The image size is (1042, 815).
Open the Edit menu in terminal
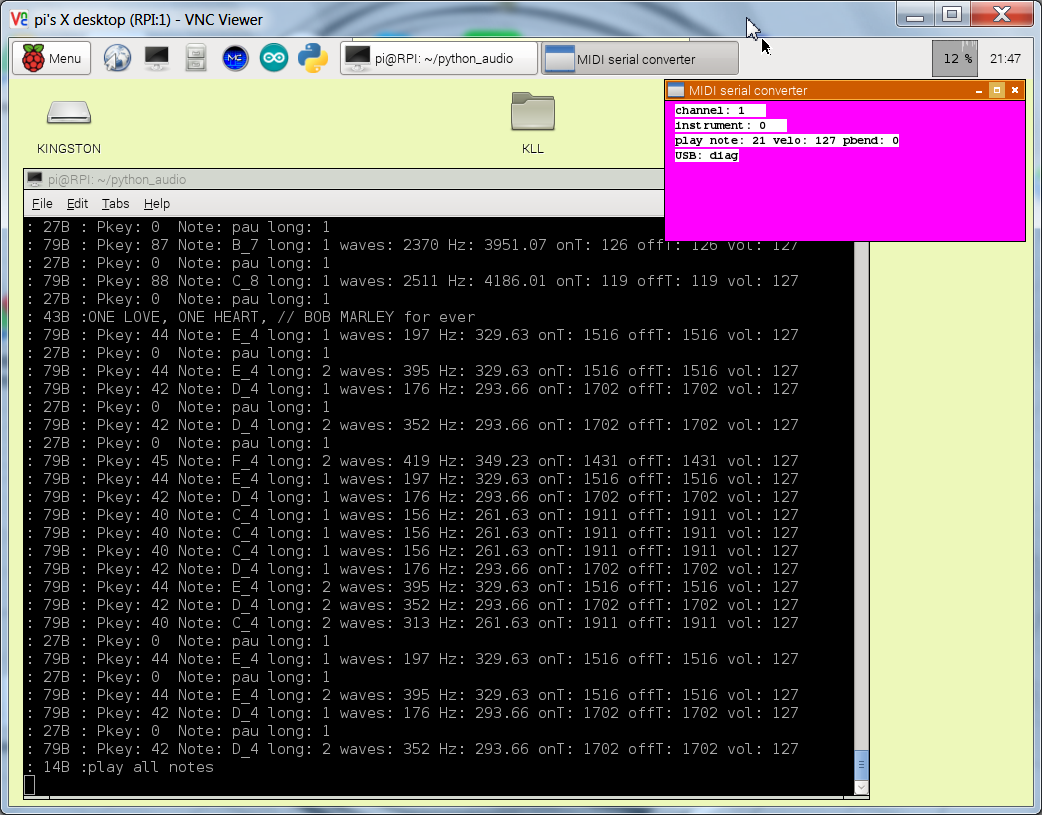(x=77, y=204)
